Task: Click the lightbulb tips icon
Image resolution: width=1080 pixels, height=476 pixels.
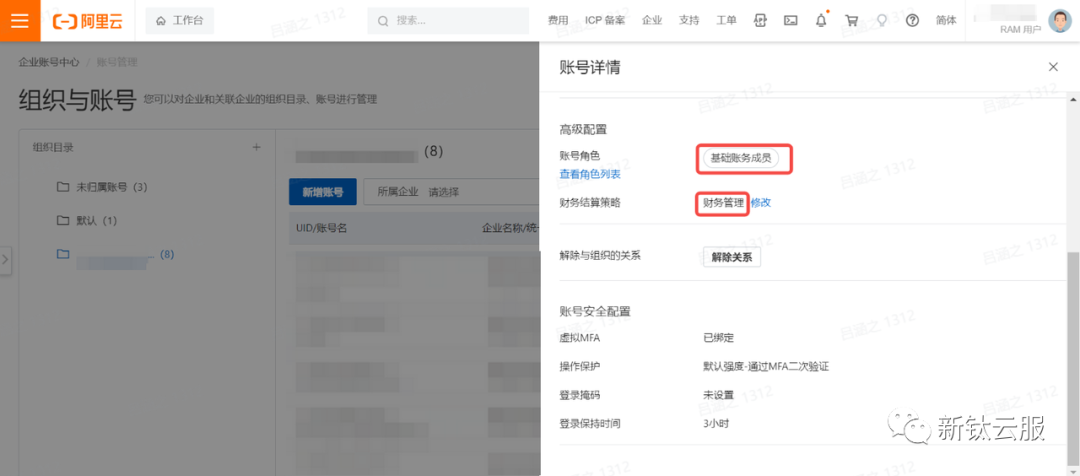Action: (x=882, y=21)
